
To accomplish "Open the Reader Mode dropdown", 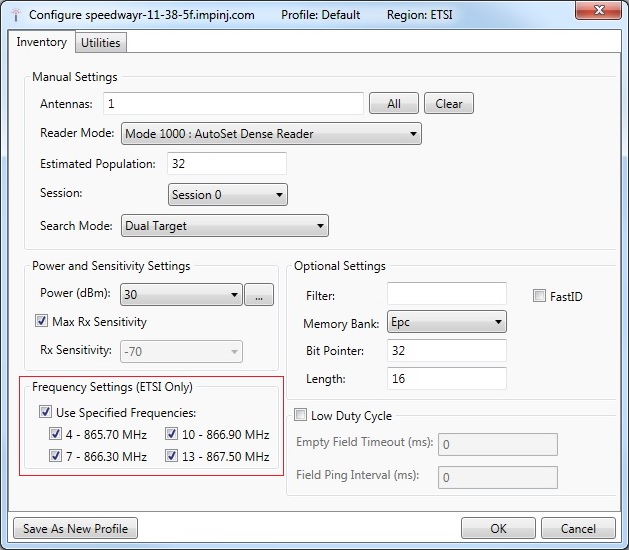I will [271, 134].
